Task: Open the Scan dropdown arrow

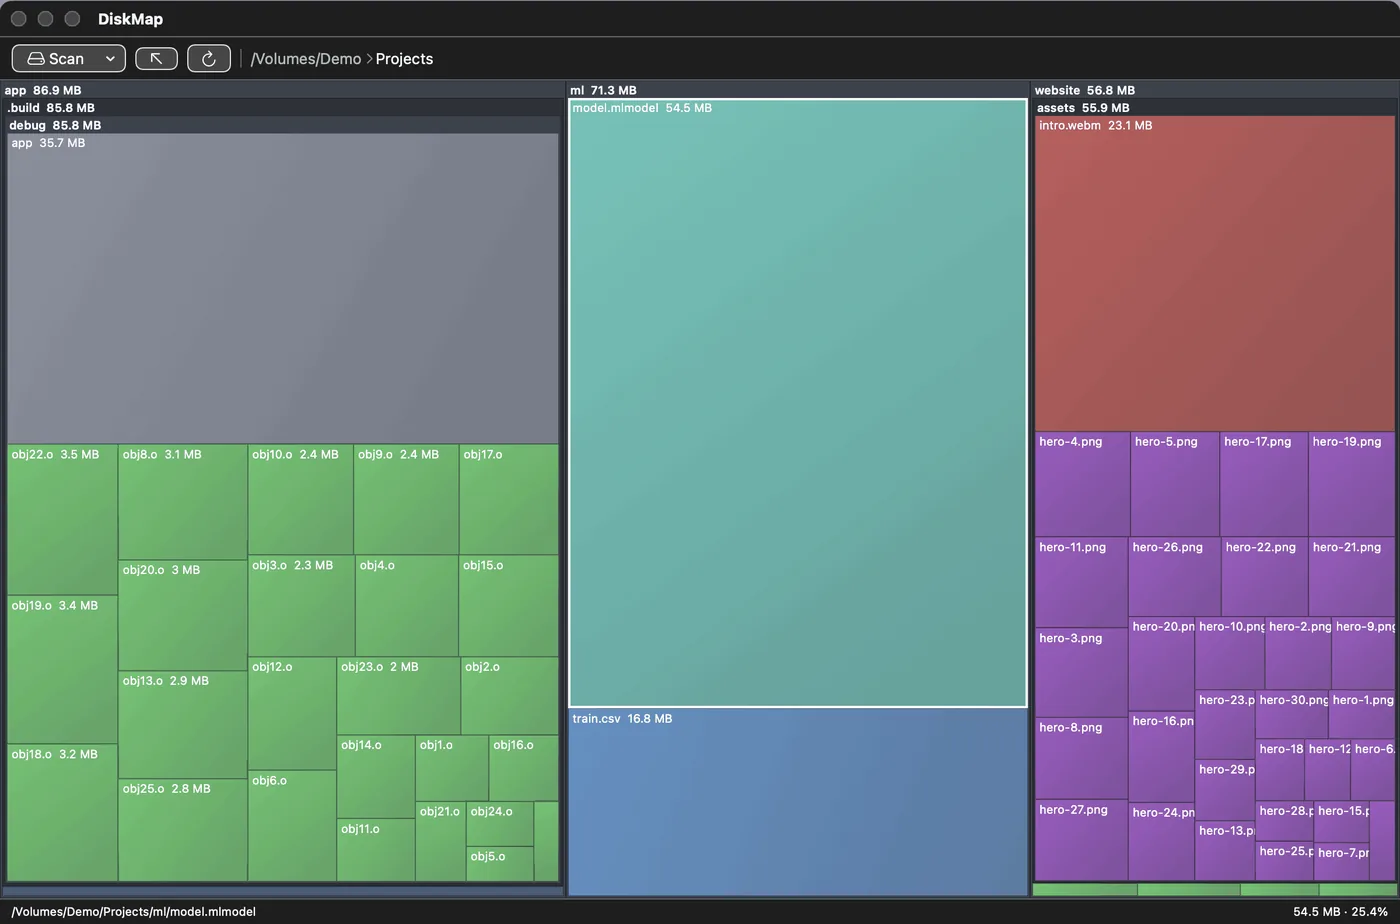Action: [x=111, y=59]
